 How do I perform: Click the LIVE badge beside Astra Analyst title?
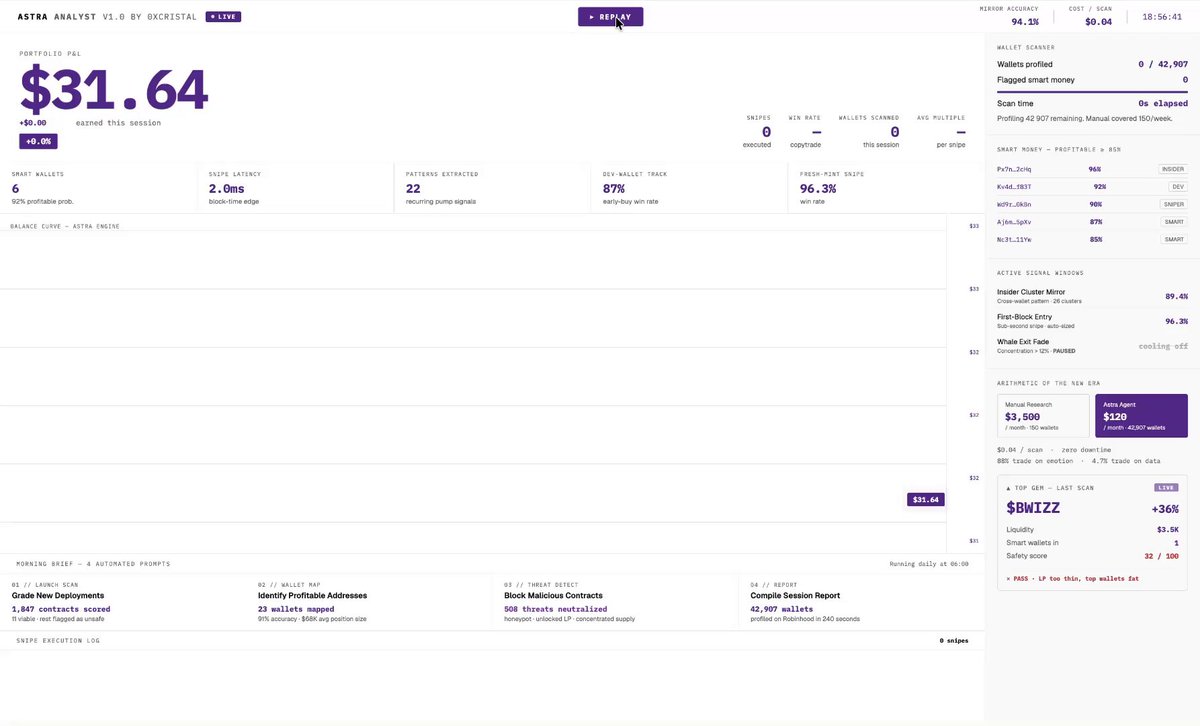click(223, 17)
